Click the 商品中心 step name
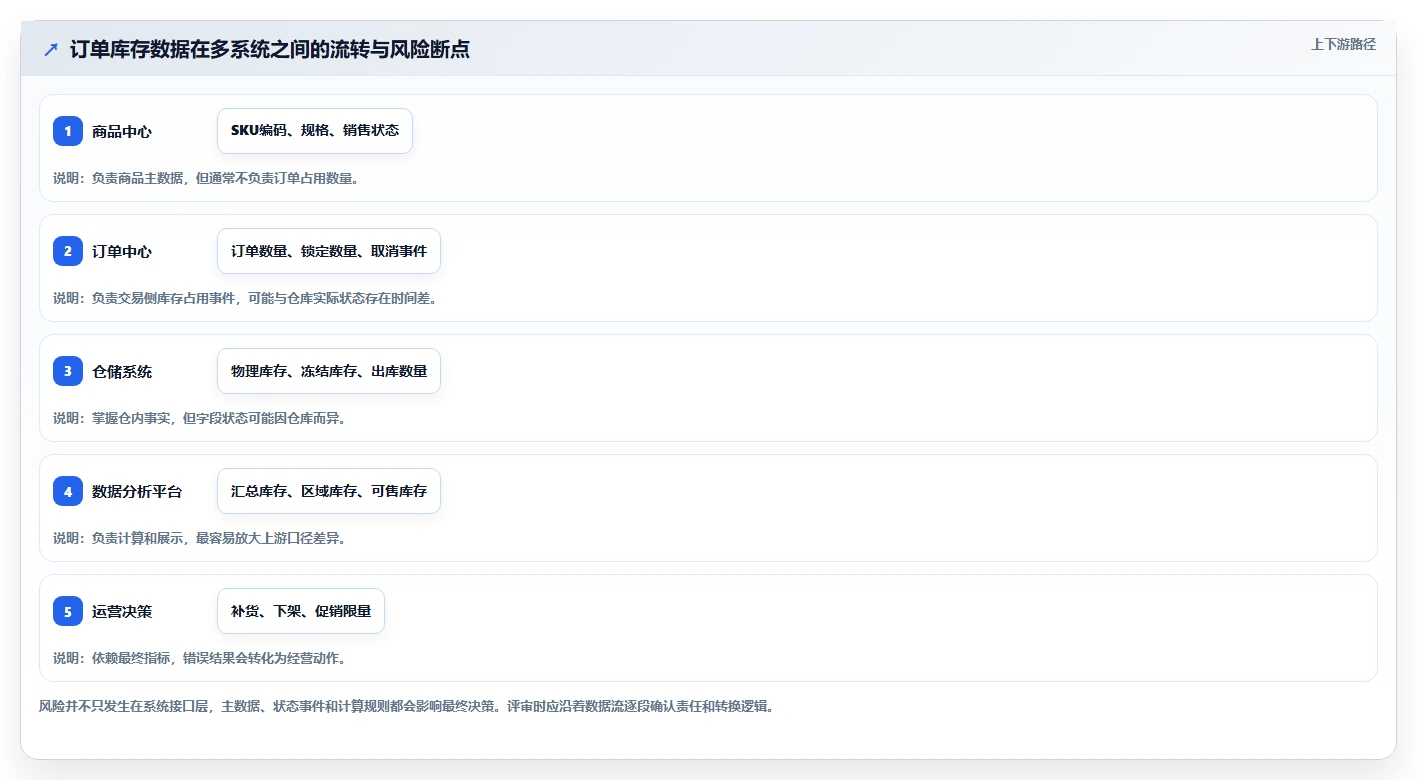Viewport: 1417px width, 780px height. tap(122, 131)
